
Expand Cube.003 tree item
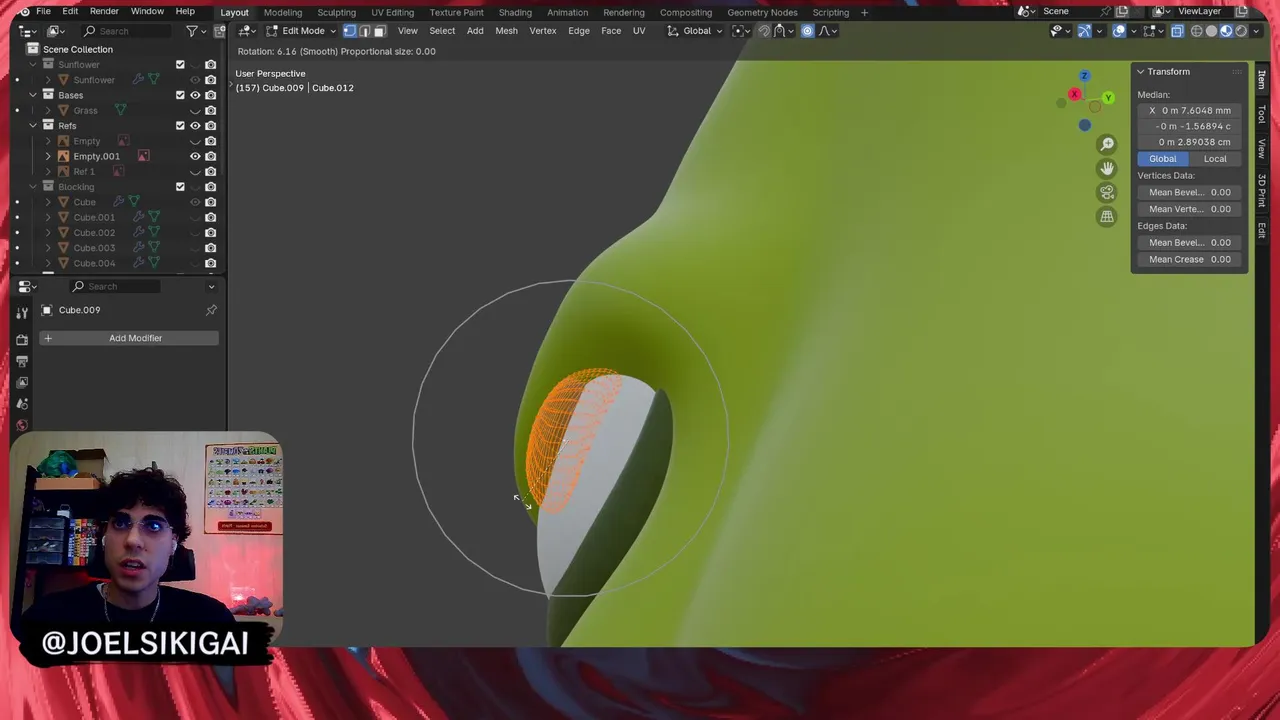tap(48, 248)
